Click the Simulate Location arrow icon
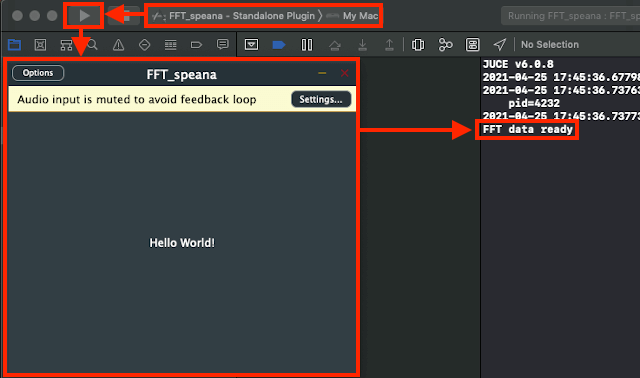Screen dimensions: 640x378 pos(500,44)
